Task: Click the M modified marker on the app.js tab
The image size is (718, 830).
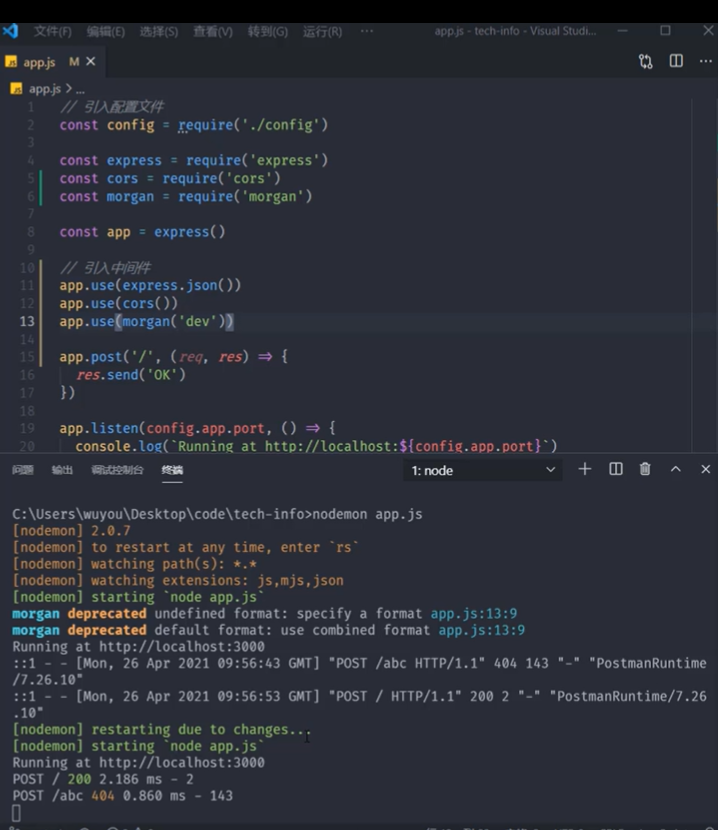Action: 74,62
